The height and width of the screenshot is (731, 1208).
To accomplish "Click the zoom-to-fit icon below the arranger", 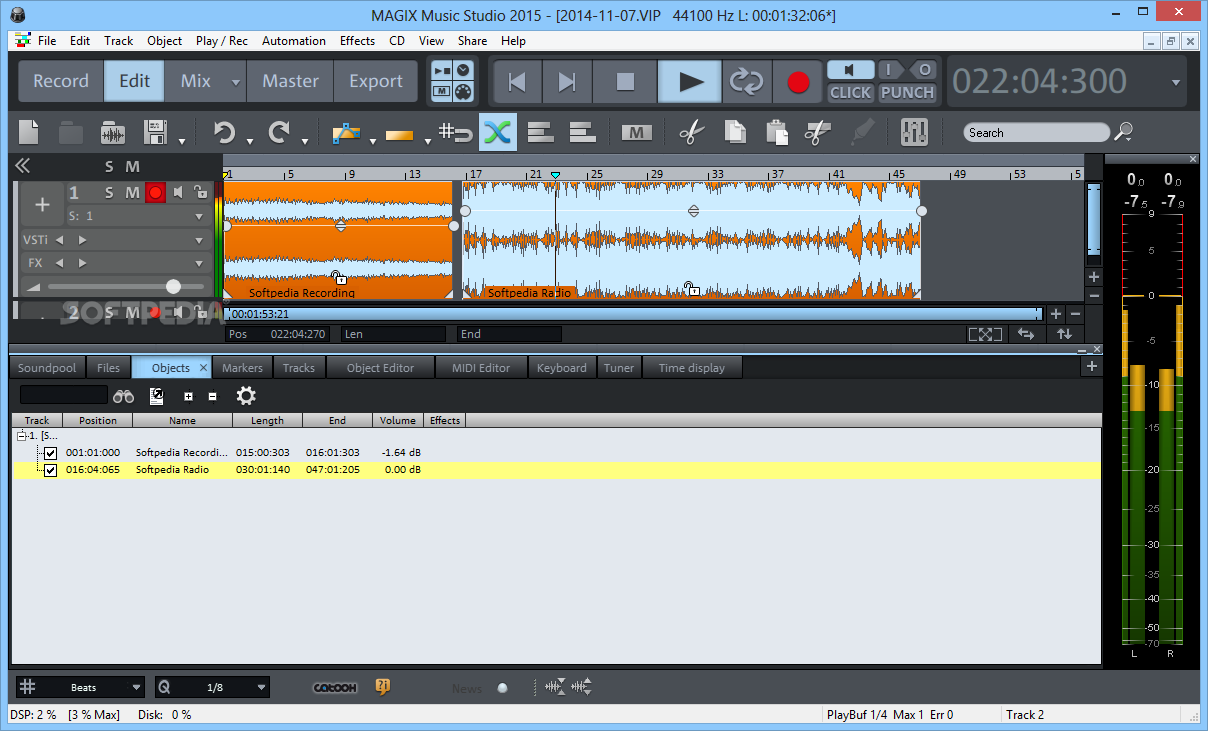I will (x=985, y=334).
